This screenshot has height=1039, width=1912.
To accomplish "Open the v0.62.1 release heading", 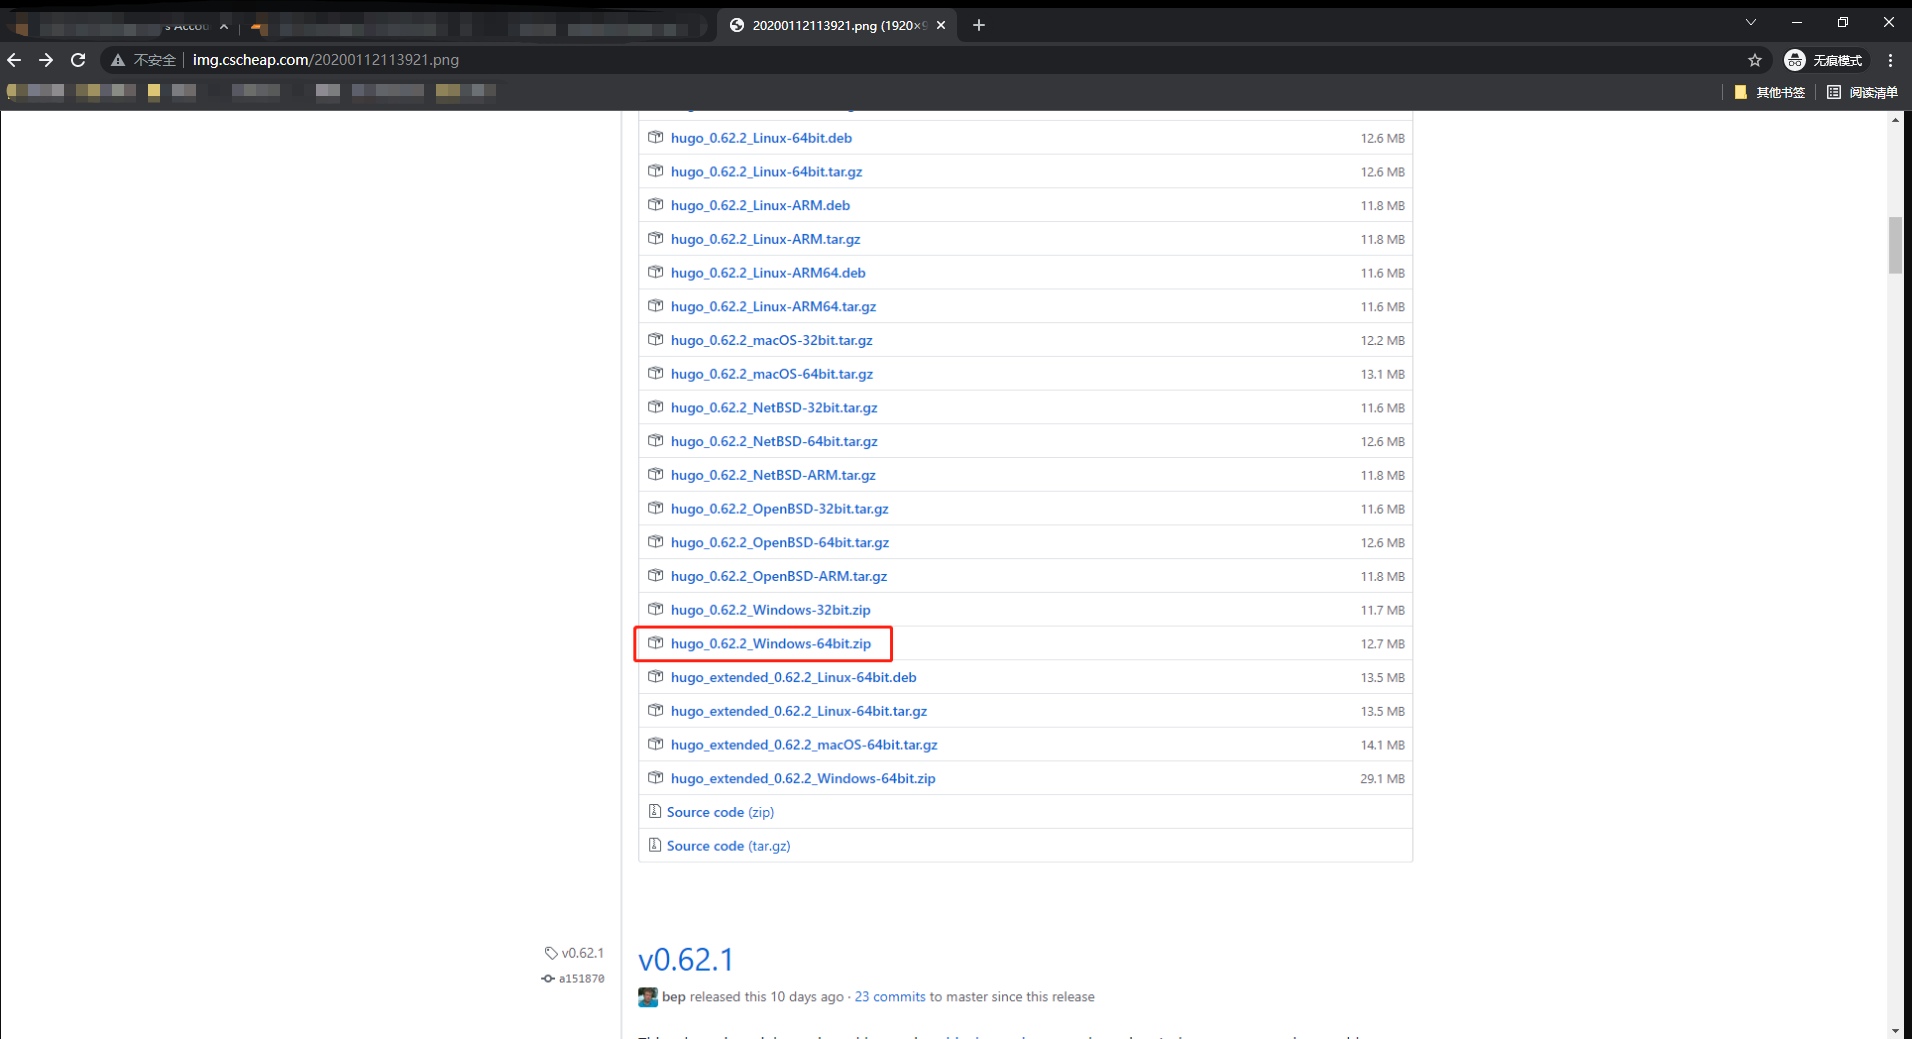I will pyautogui.click(x=686, y=960).
